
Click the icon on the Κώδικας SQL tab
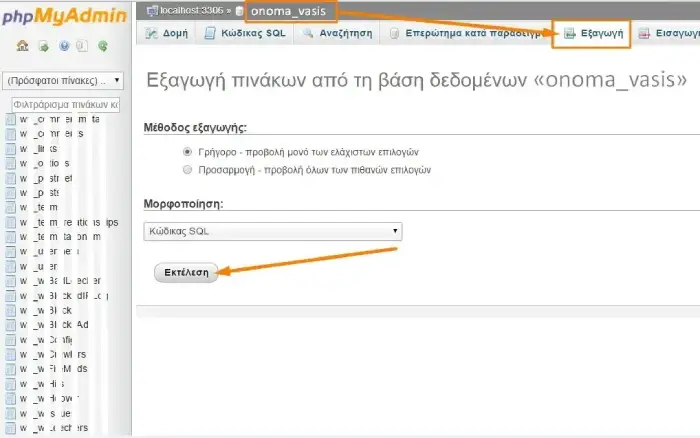point(210,33)
